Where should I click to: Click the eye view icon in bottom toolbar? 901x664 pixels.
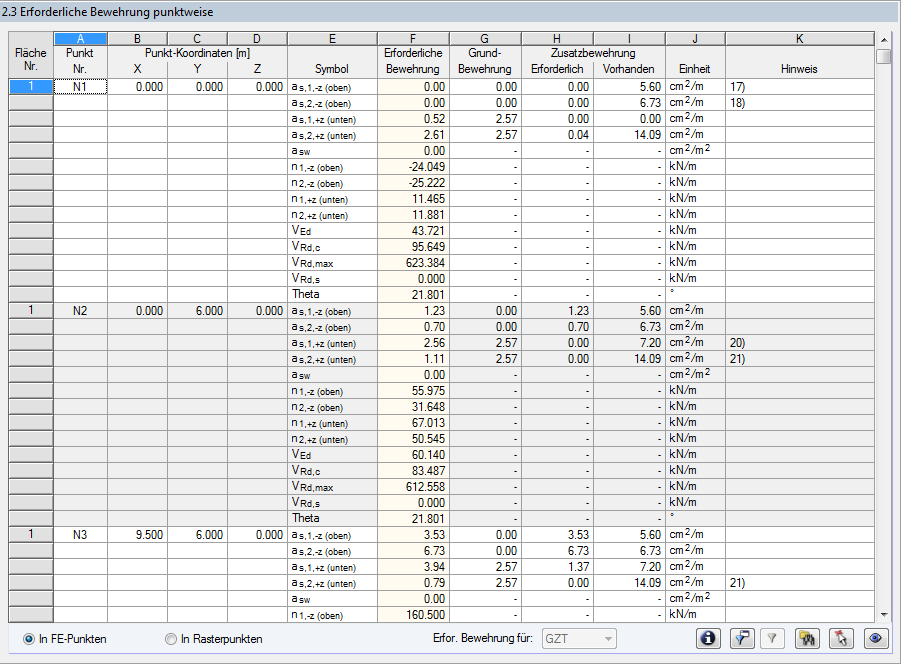tap(875, 638)
